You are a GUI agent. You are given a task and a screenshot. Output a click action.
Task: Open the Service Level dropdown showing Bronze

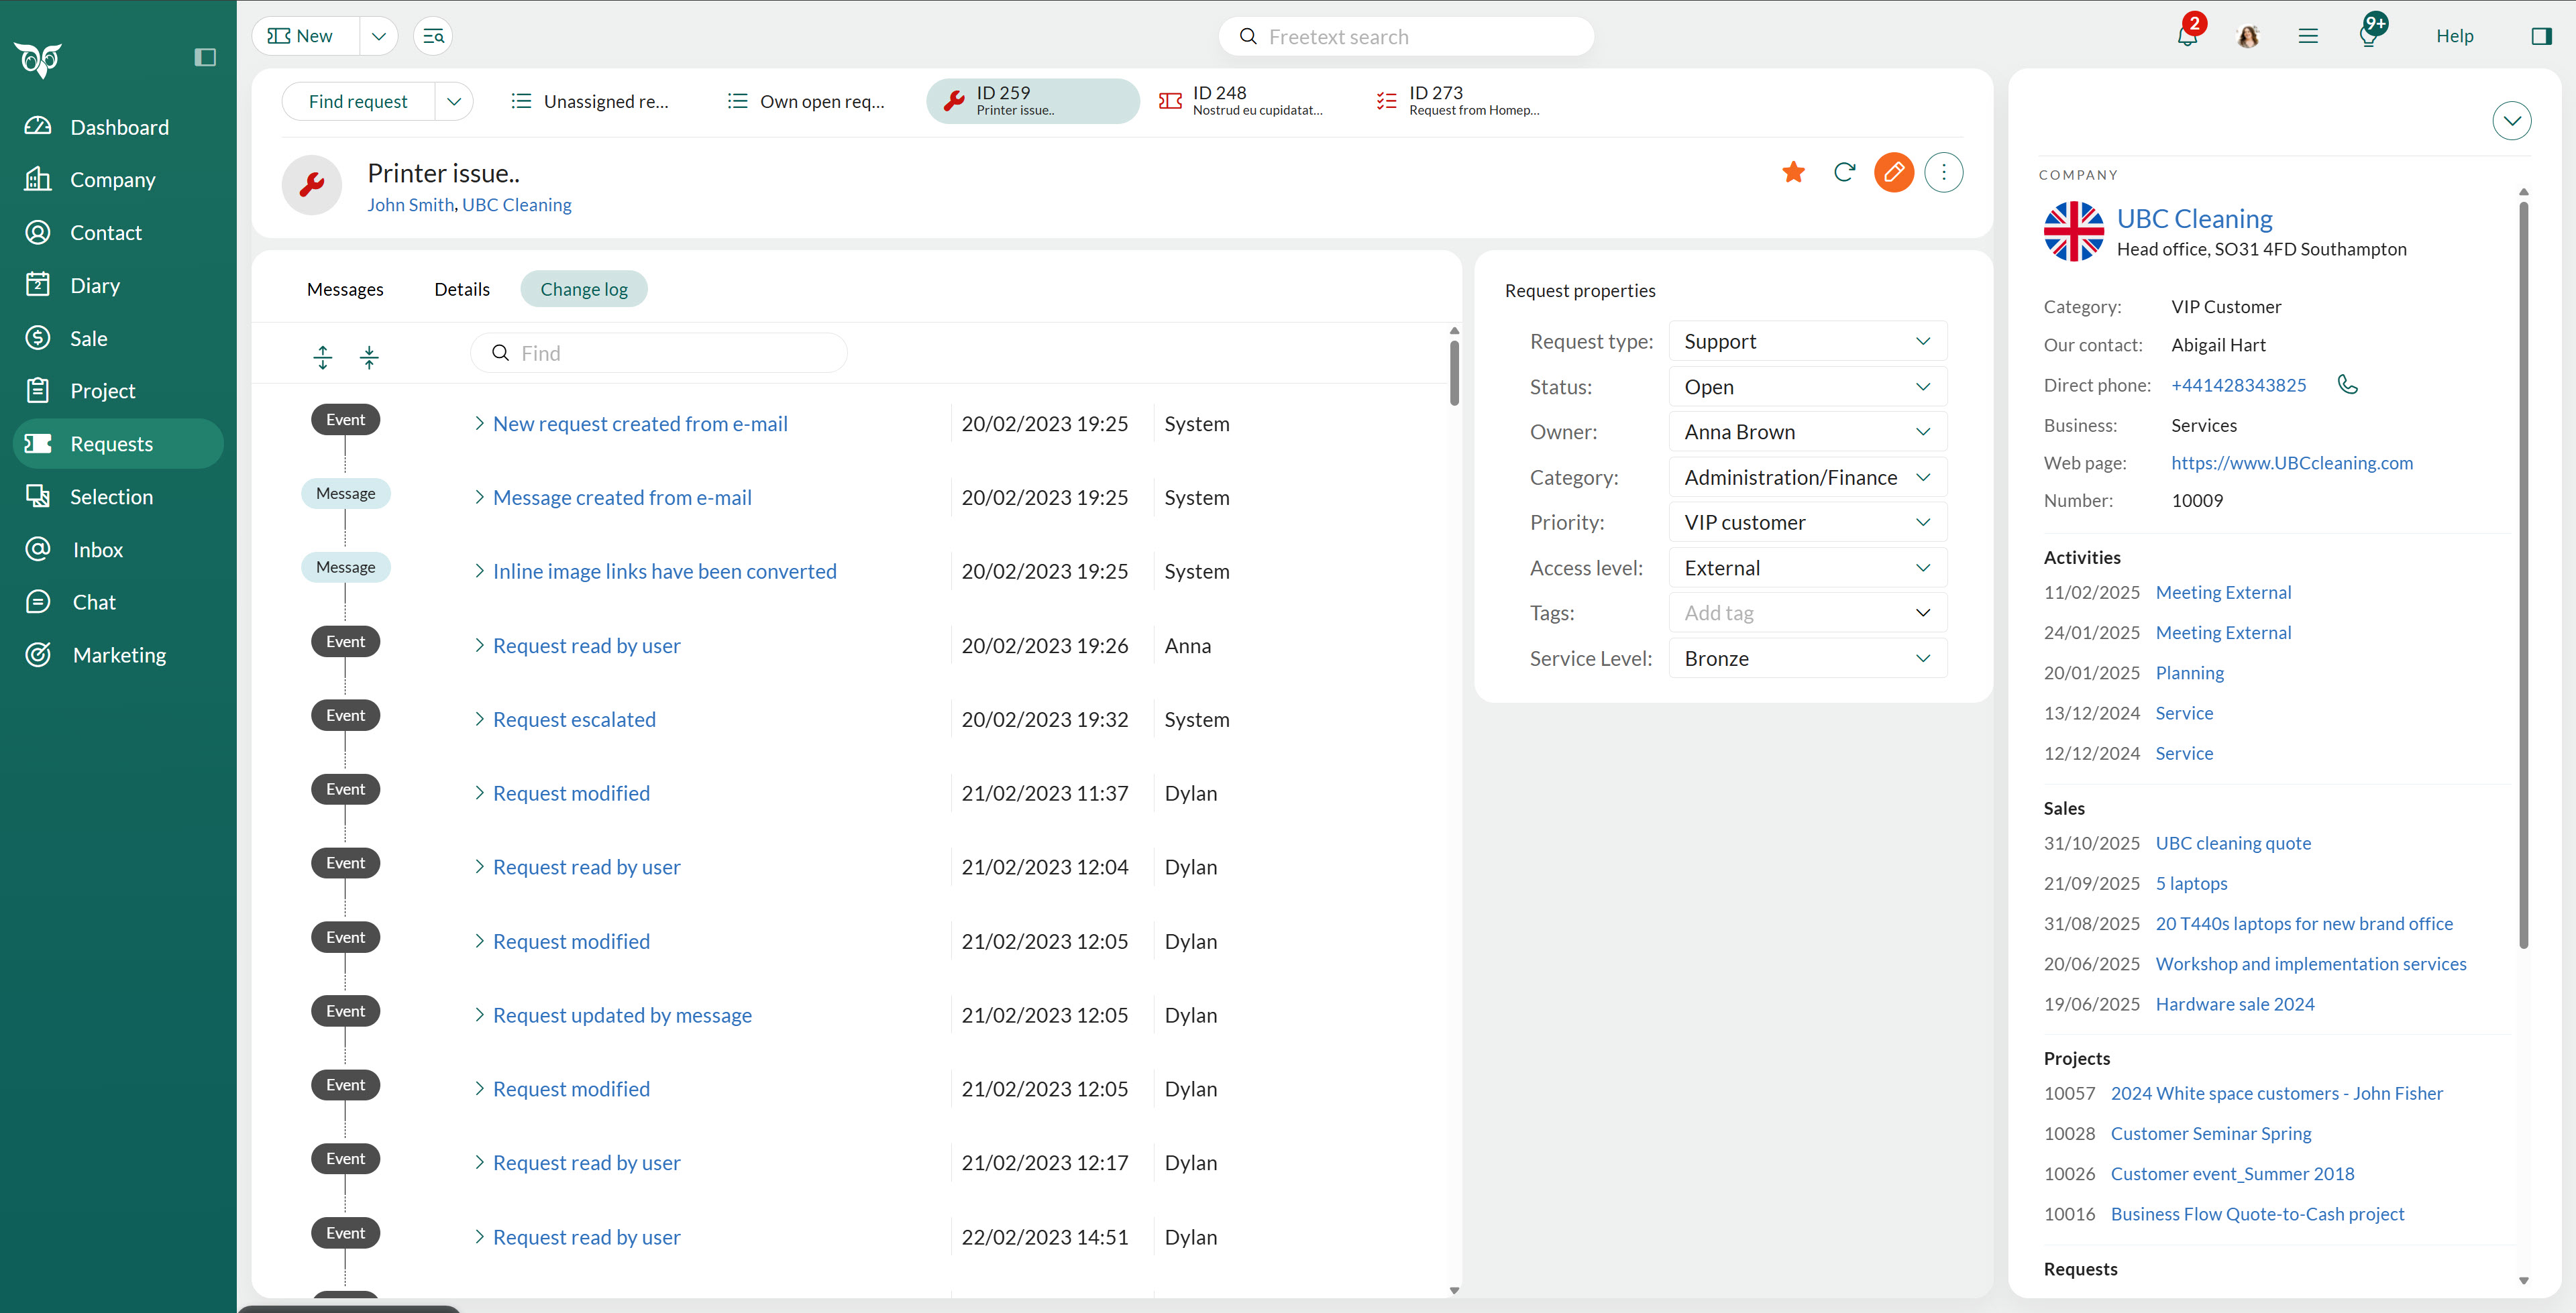[x=1807, y=658]
